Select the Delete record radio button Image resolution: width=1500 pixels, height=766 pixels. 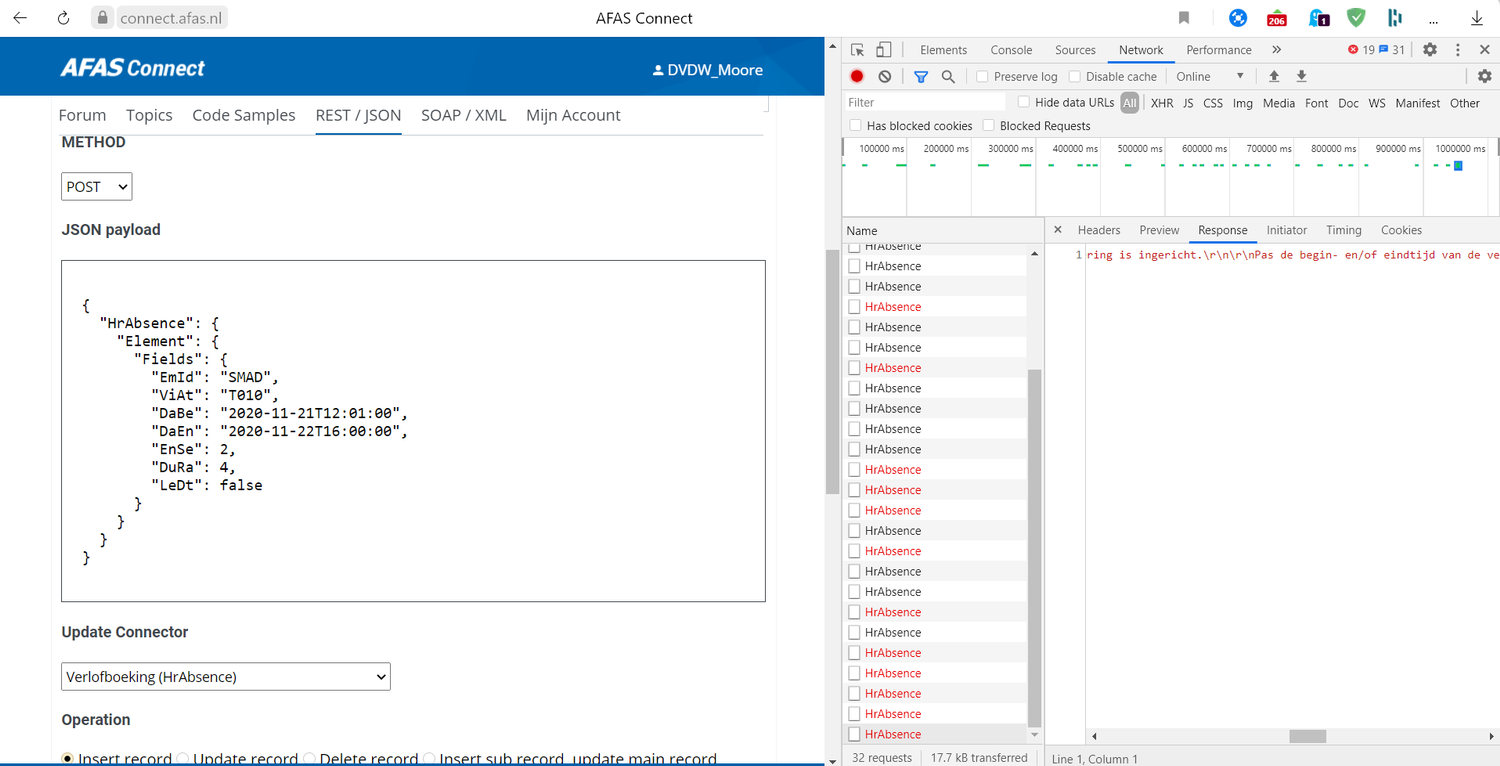coord(309,759)
